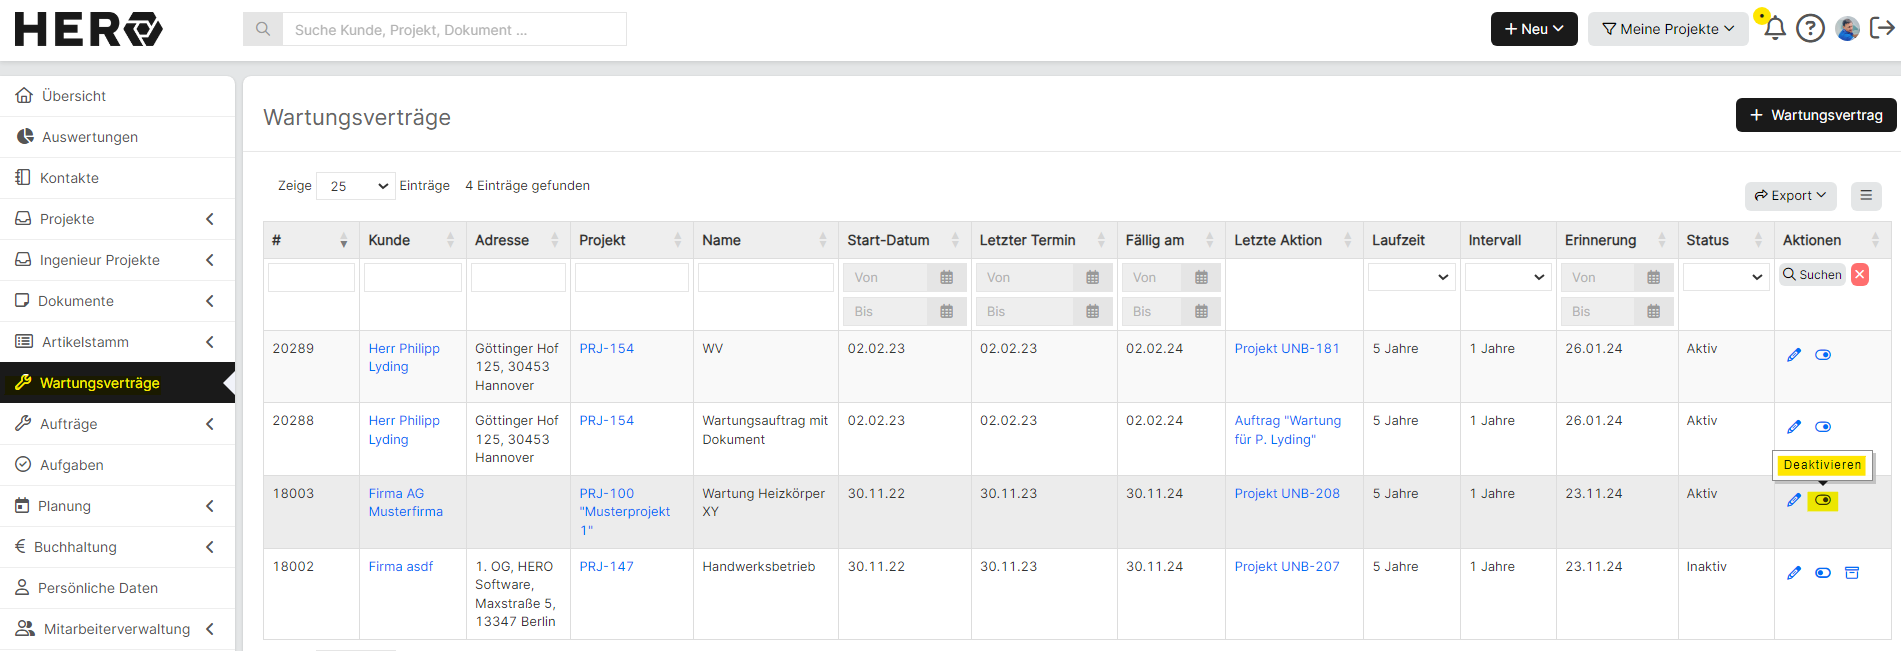Edit contract 18002 with pencil icon
This screenshot has width=1901, height=651.
tap(1794, 573)
